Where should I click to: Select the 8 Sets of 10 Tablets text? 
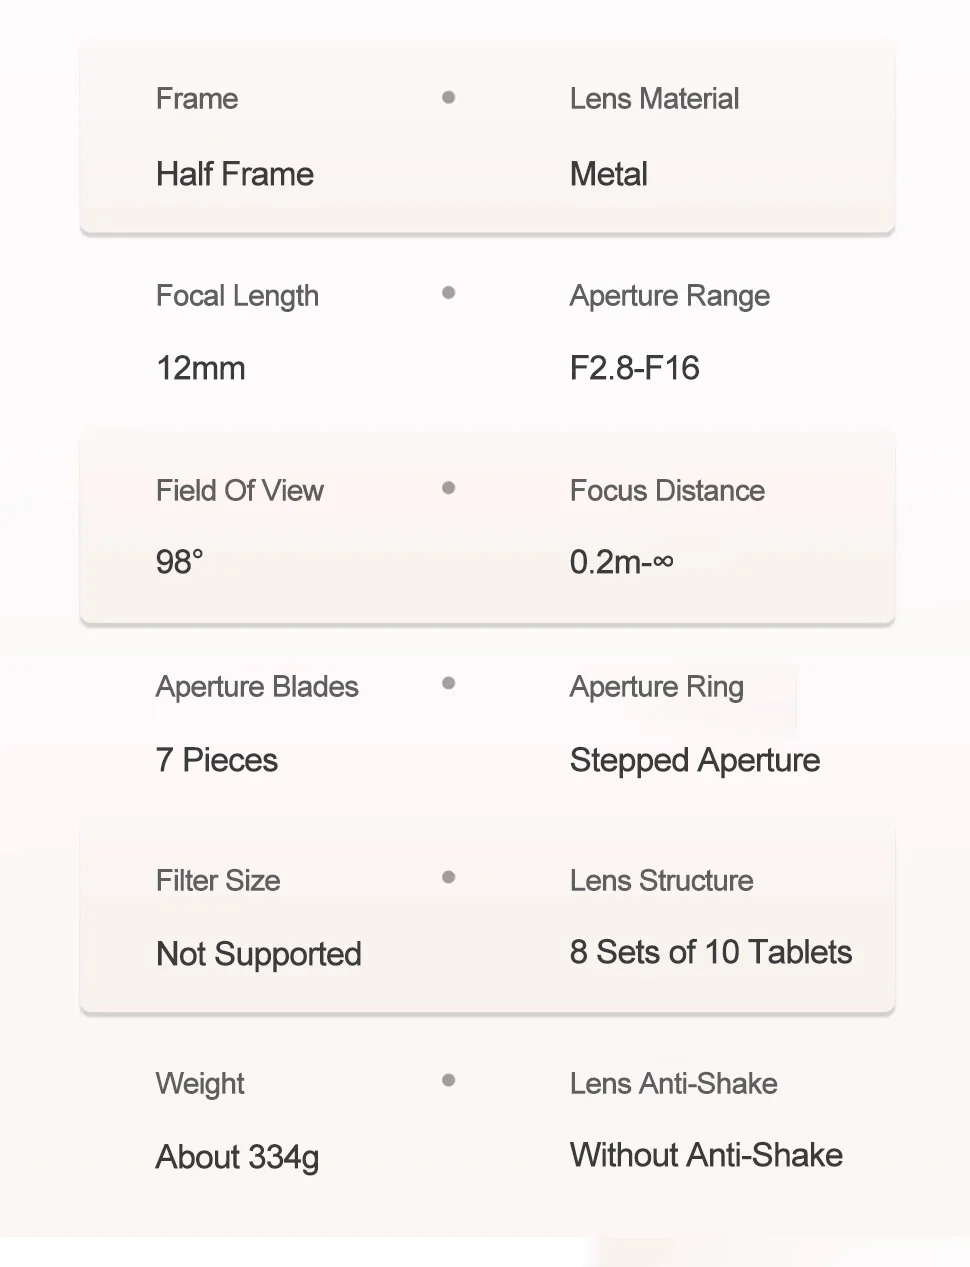pos(711,952)
